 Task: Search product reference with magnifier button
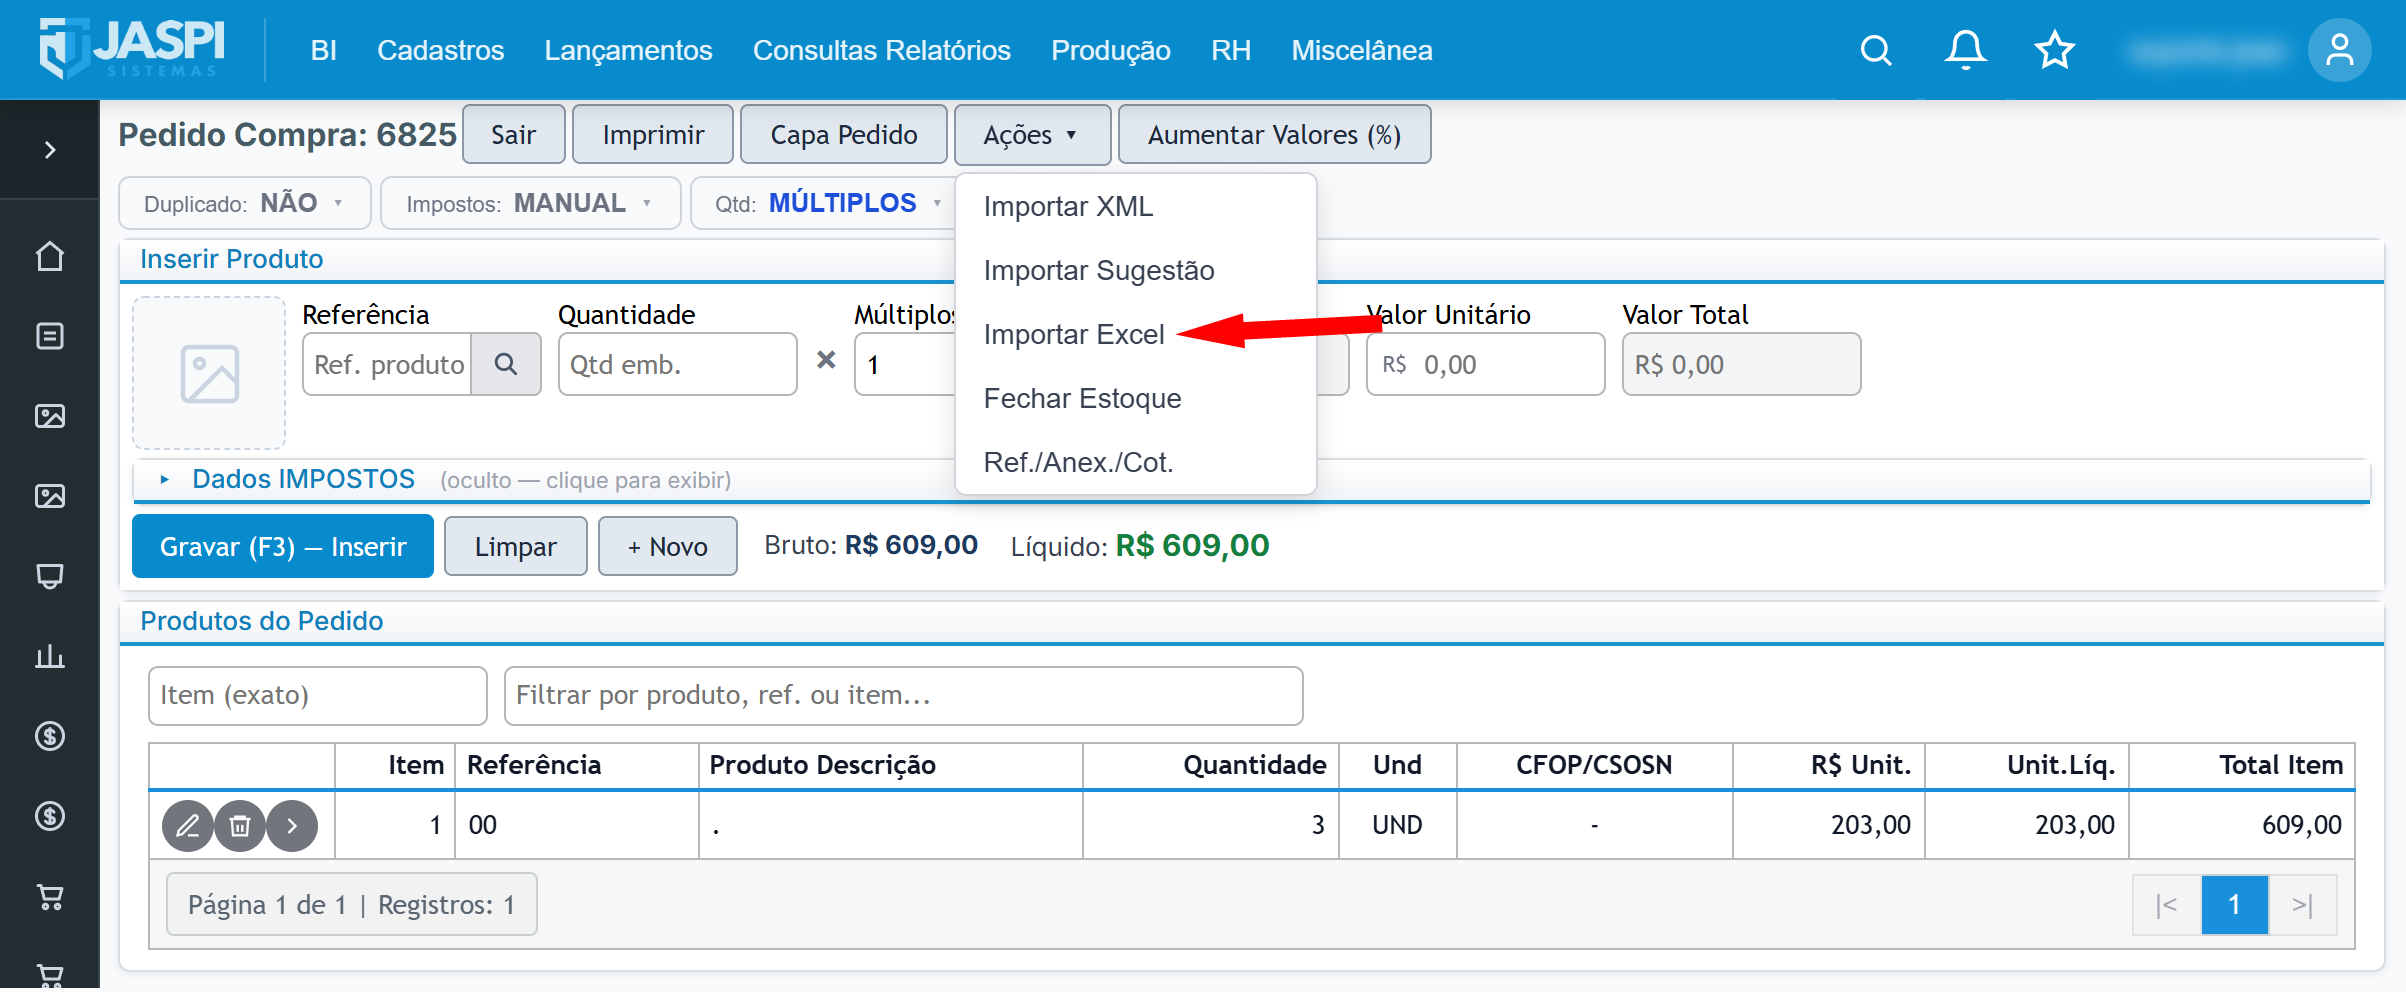506,364
